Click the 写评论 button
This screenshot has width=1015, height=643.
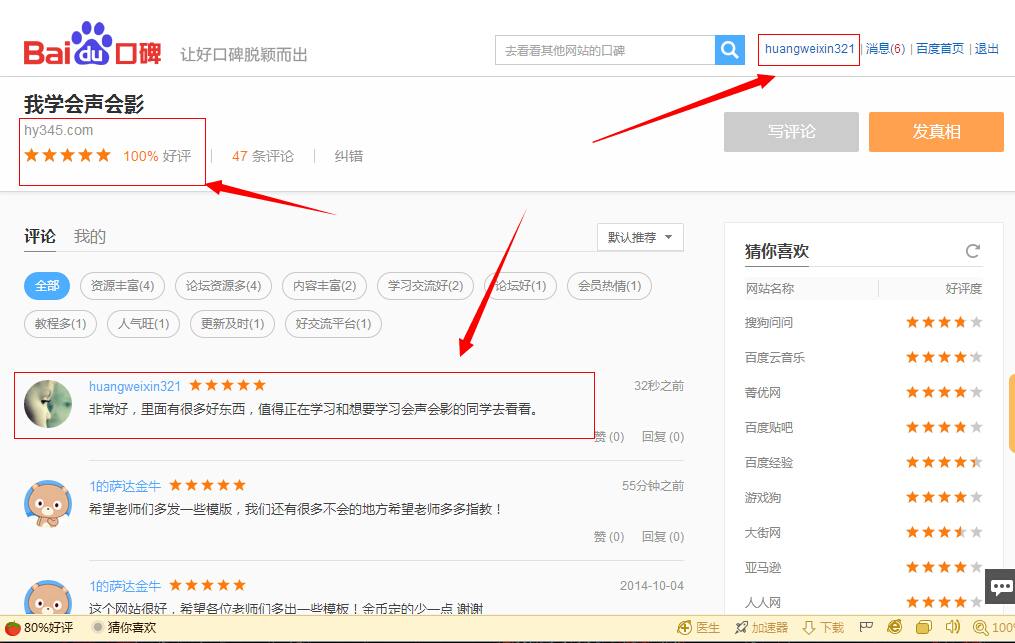click(791, 132)
